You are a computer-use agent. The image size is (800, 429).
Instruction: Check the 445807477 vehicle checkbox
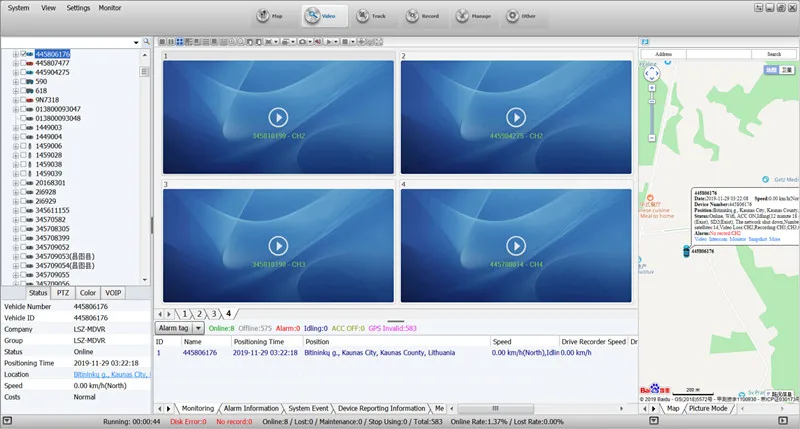pyautogui.click(x=23, y=63)
